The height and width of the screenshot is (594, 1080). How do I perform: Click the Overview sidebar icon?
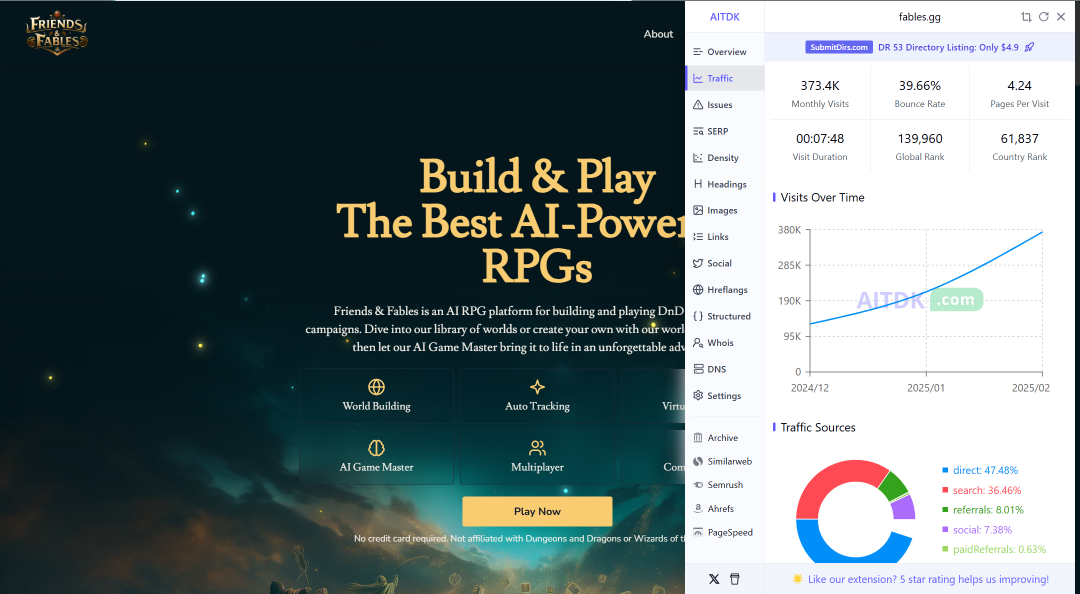click(x=698, y=52)
